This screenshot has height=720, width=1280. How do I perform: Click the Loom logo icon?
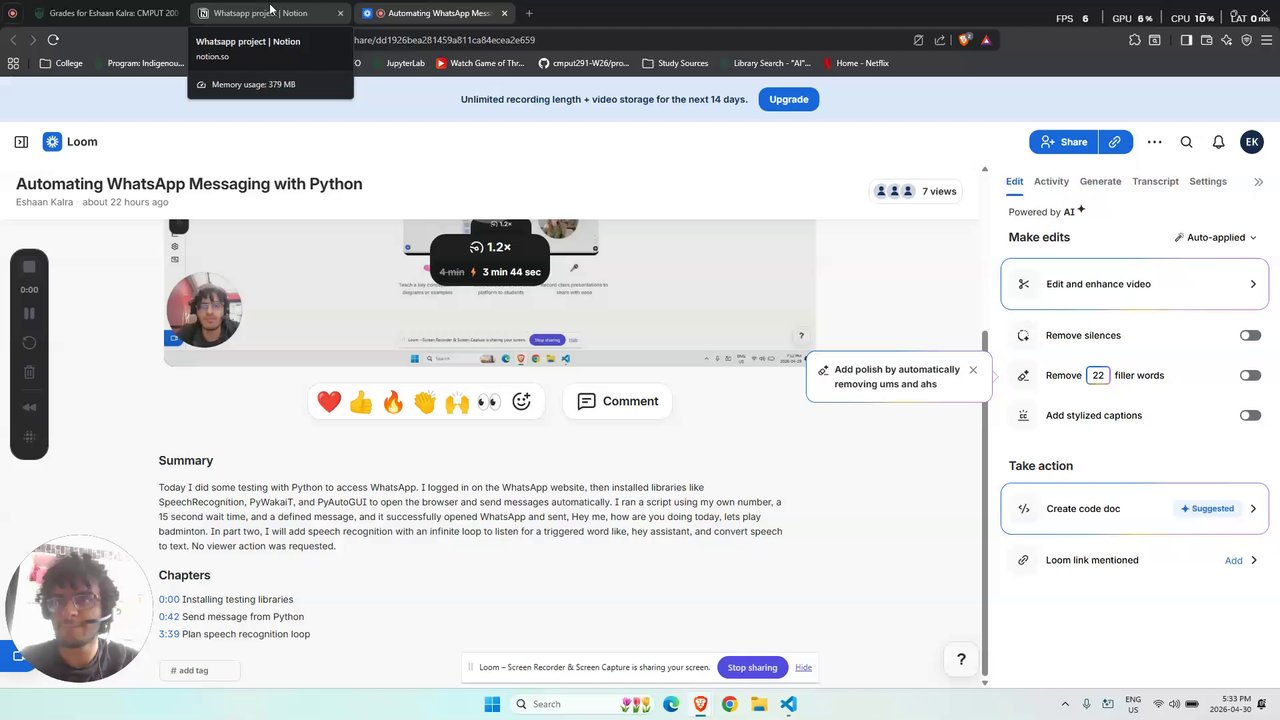coord(52,142)
